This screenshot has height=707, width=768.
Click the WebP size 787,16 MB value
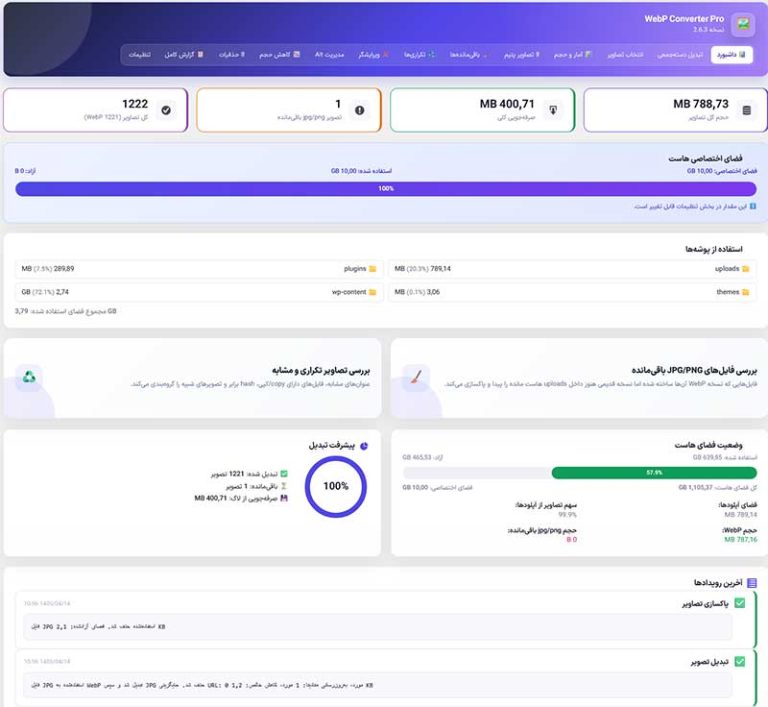pos(741,539)
